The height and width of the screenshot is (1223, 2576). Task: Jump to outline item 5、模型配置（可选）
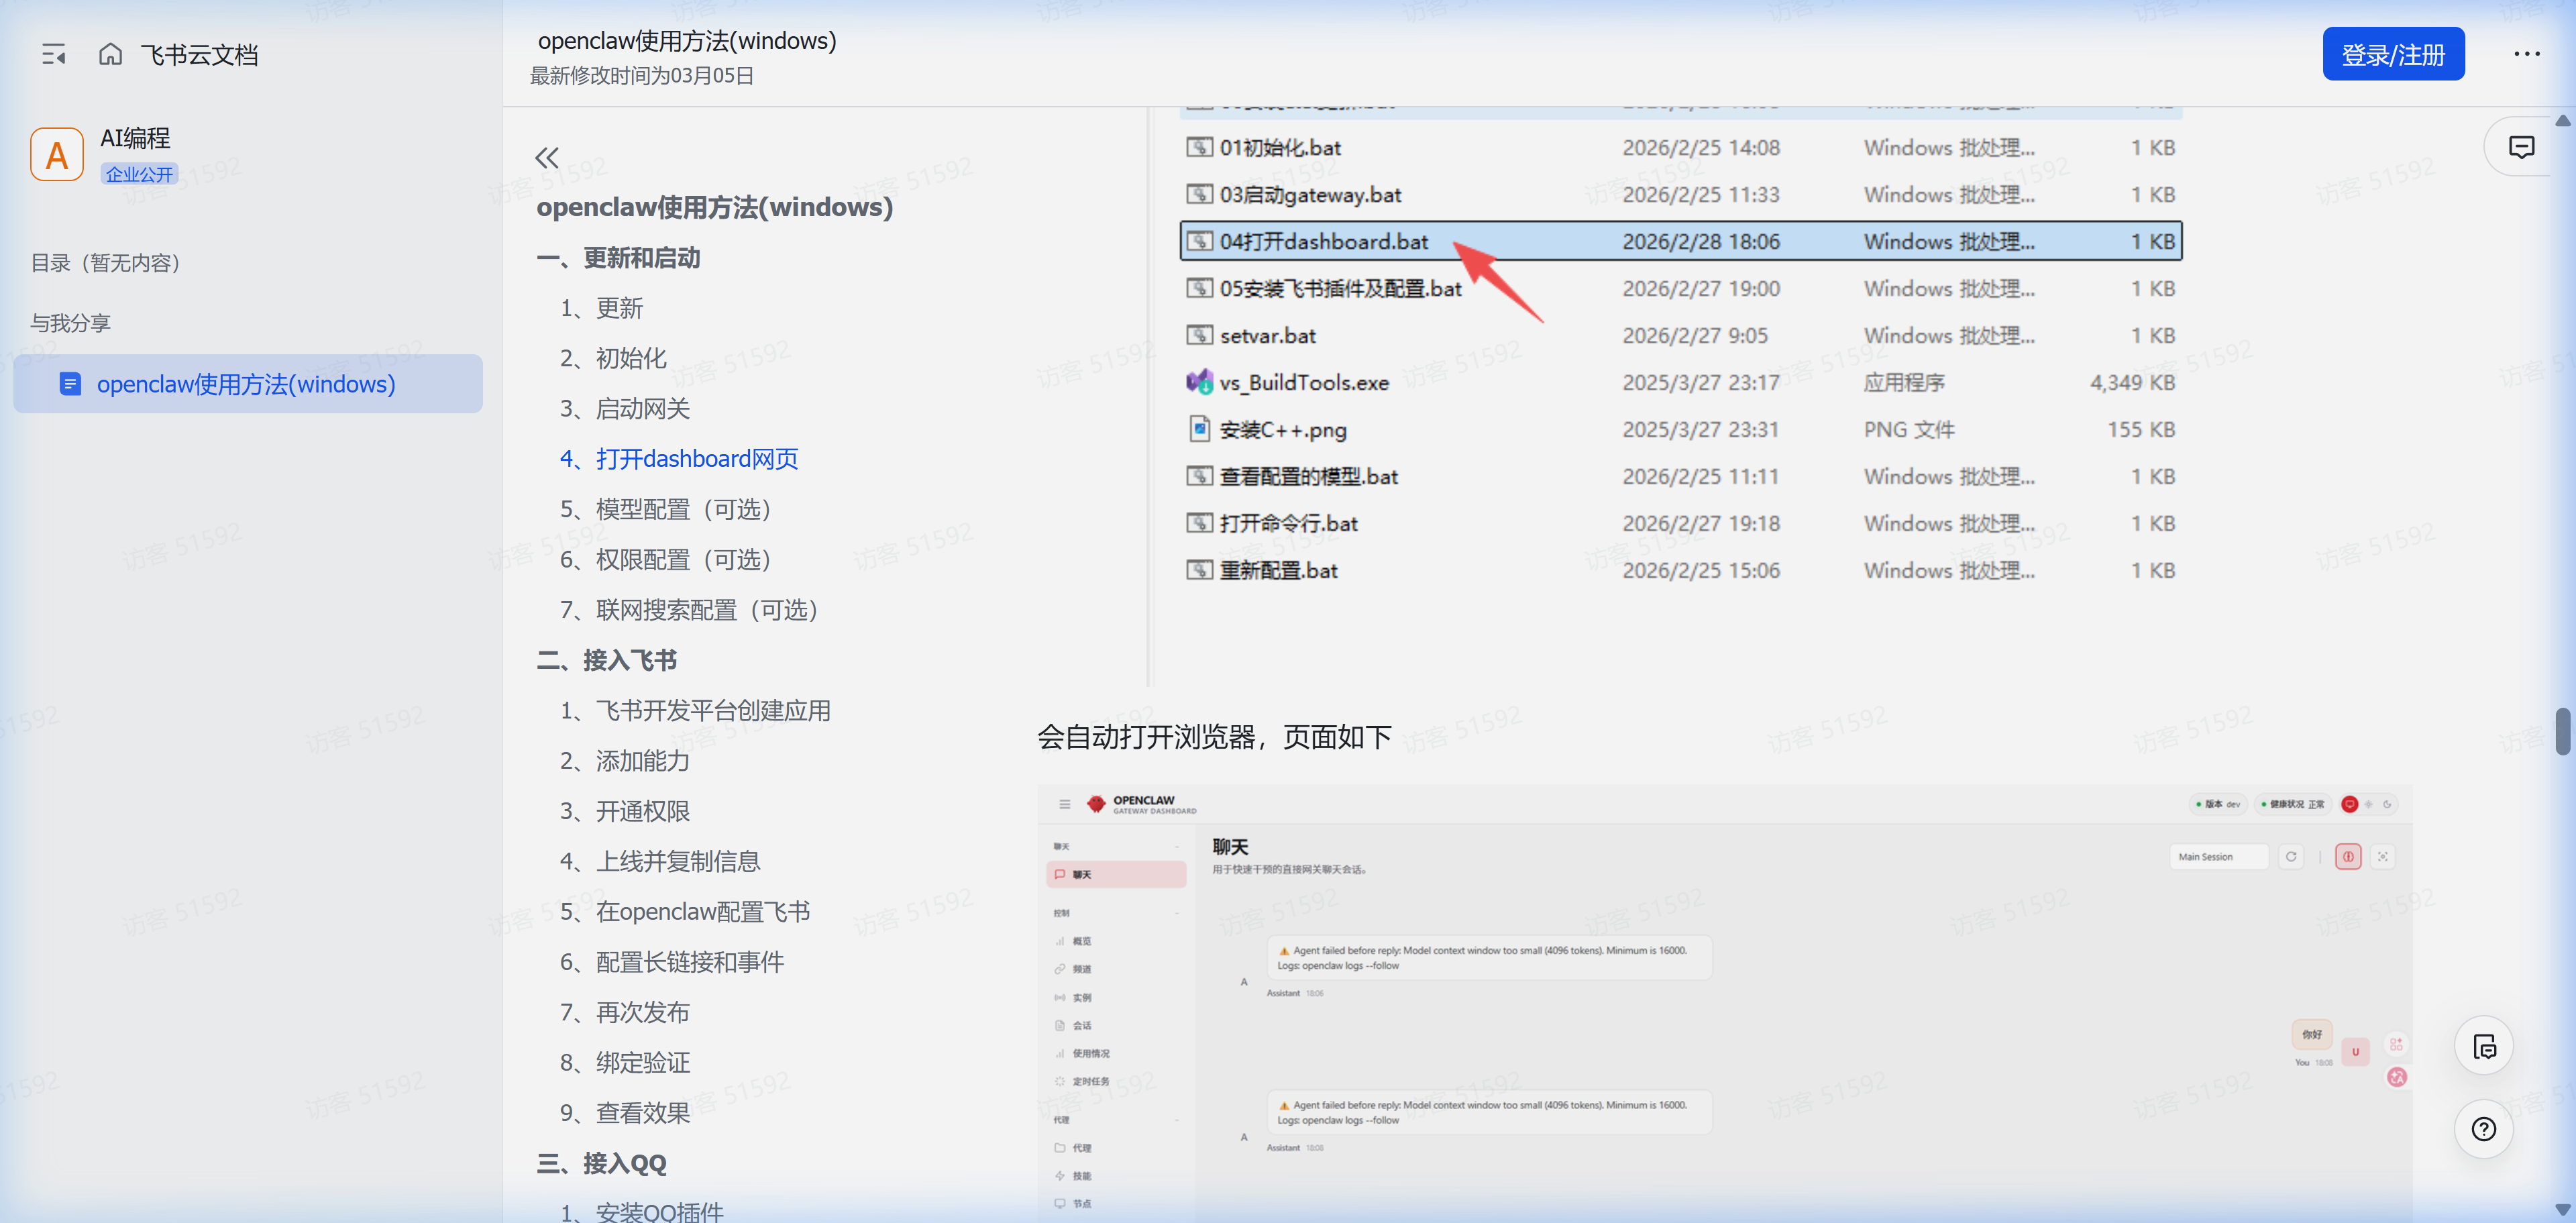tap(665, 509)
